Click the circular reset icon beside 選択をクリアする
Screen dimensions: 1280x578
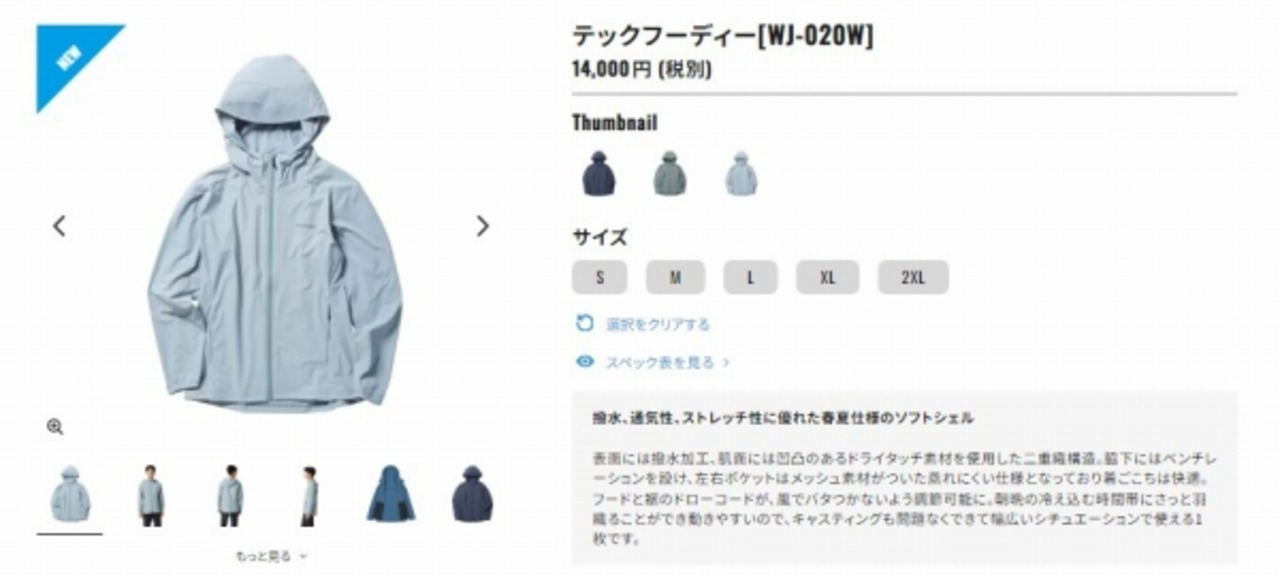(585, 323)
